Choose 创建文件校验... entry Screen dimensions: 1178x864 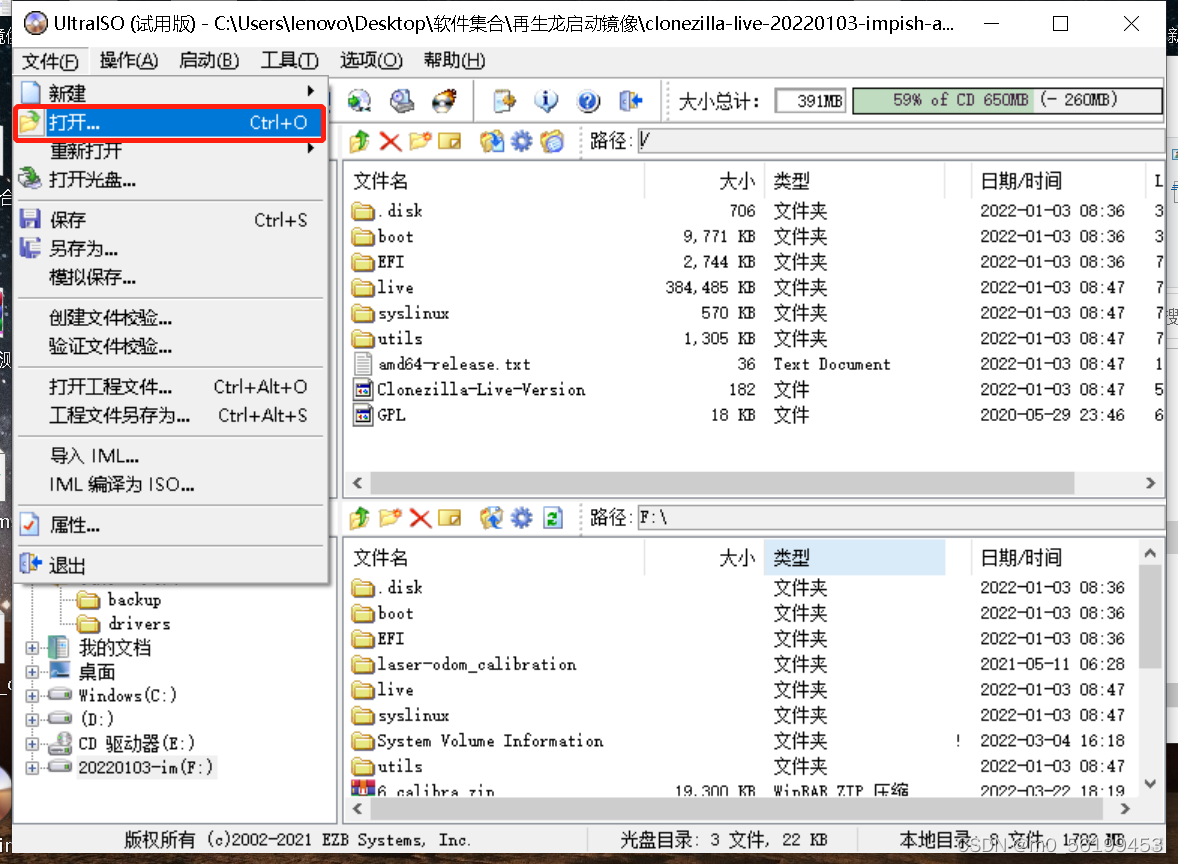171,318
